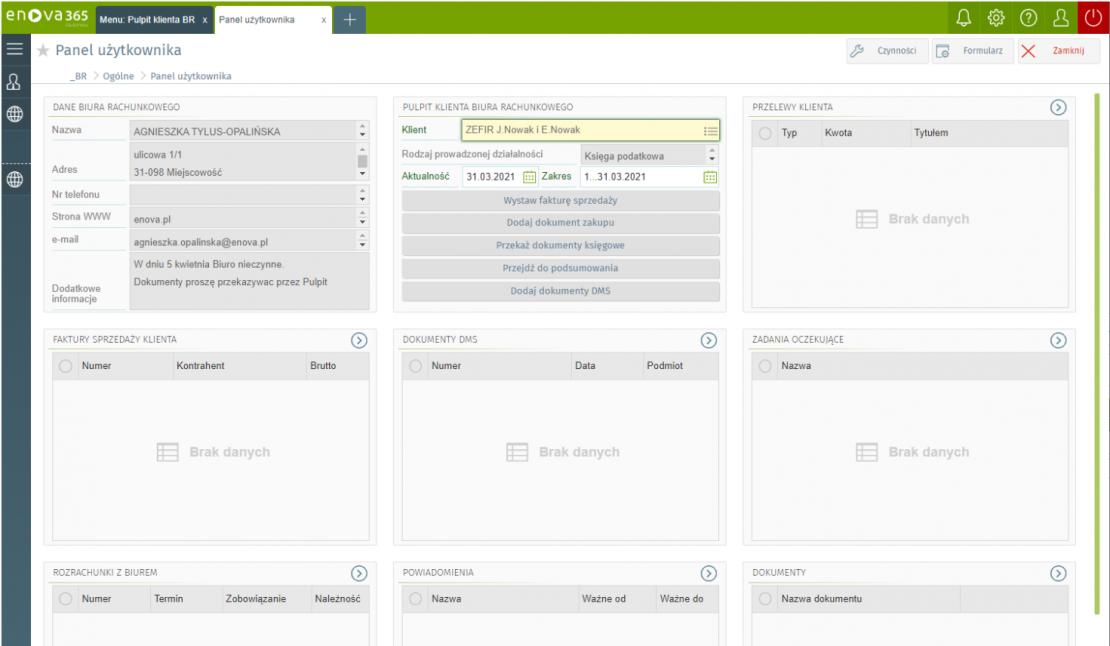Toggle select-all circle in Powiadomienia table
Viewport: 1110px width, 646px height.
click(415, 599)
